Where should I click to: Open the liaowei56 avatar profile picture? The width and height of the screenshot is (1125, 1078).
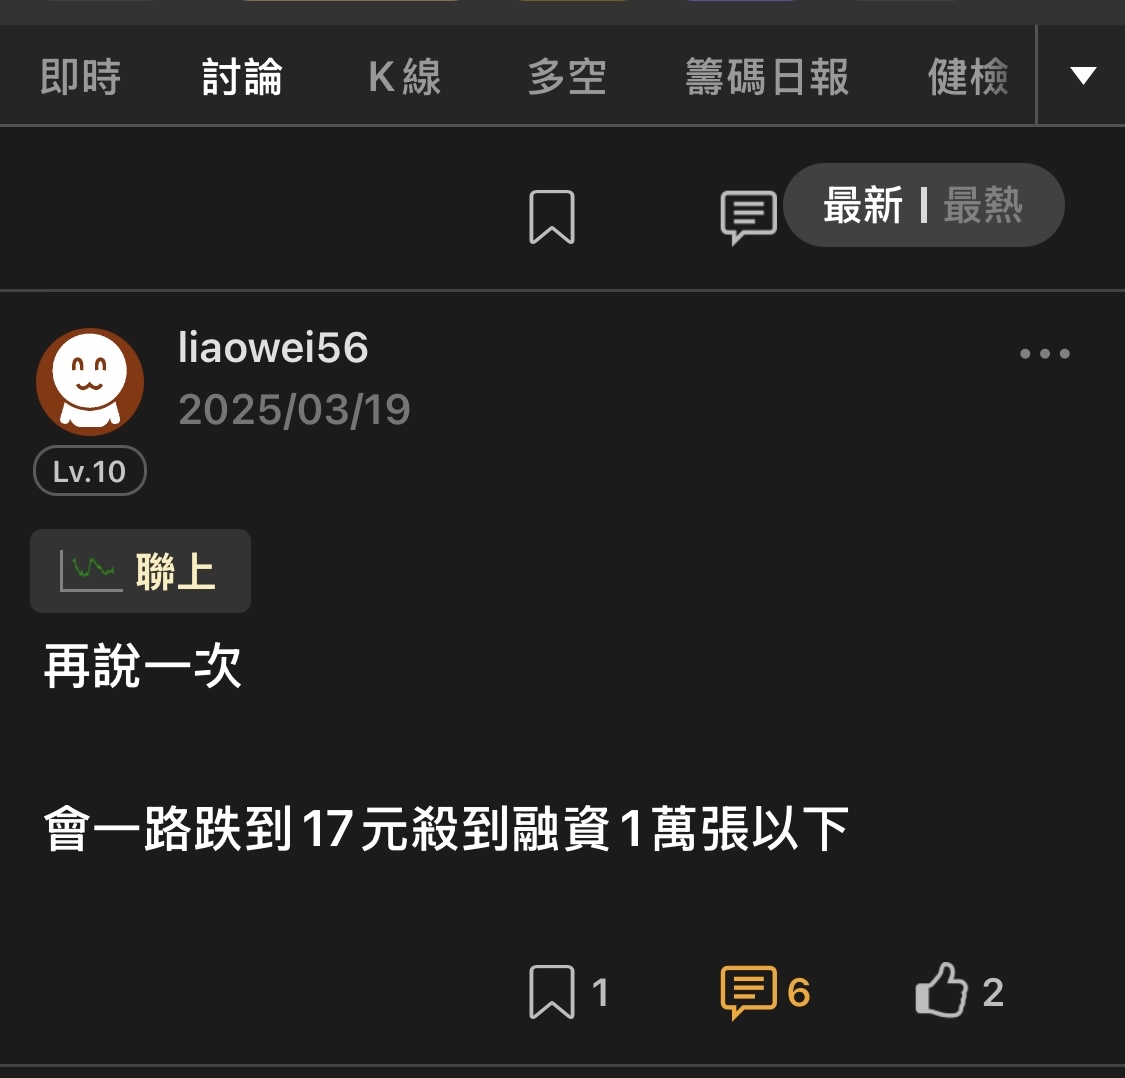click(90, 382)
